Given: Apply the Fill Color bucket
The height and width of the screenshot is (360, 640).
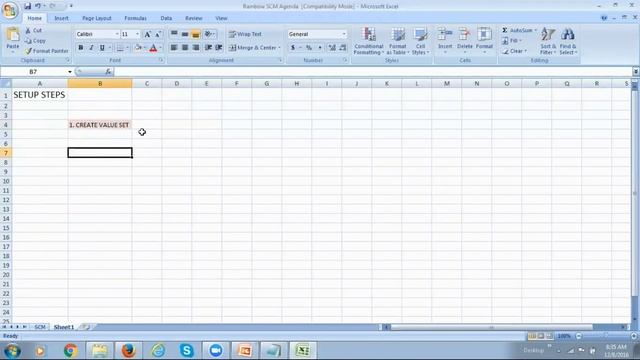Looking at the screenshot, I should (138, 48).
